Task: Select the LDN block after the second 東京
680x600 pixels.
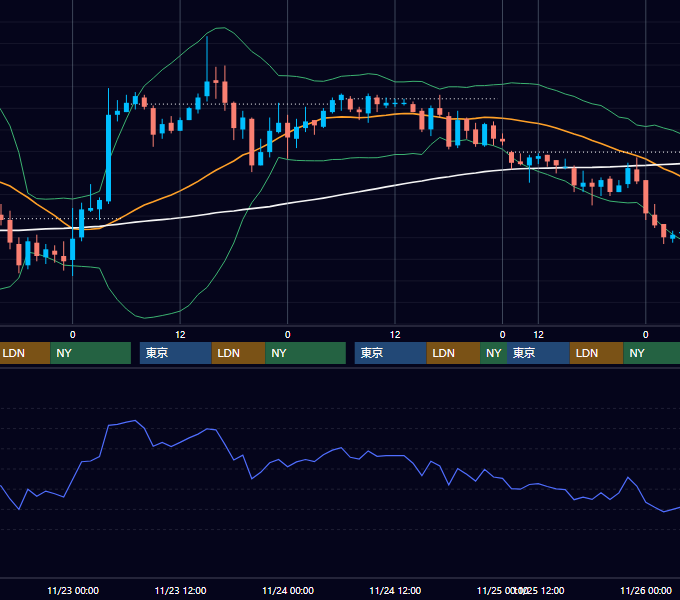Action: coord(454,353)
